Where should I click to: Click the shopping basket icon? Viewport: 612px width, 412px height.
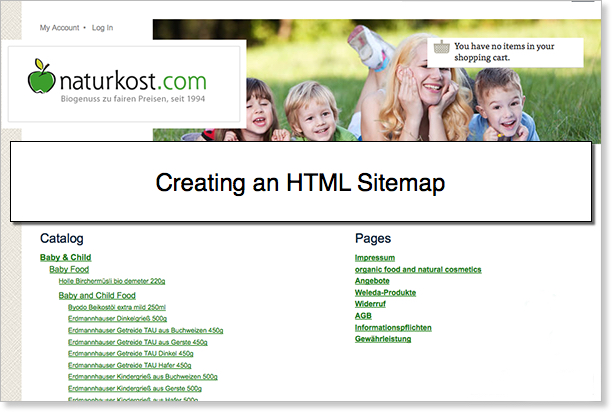pos(441,47)
